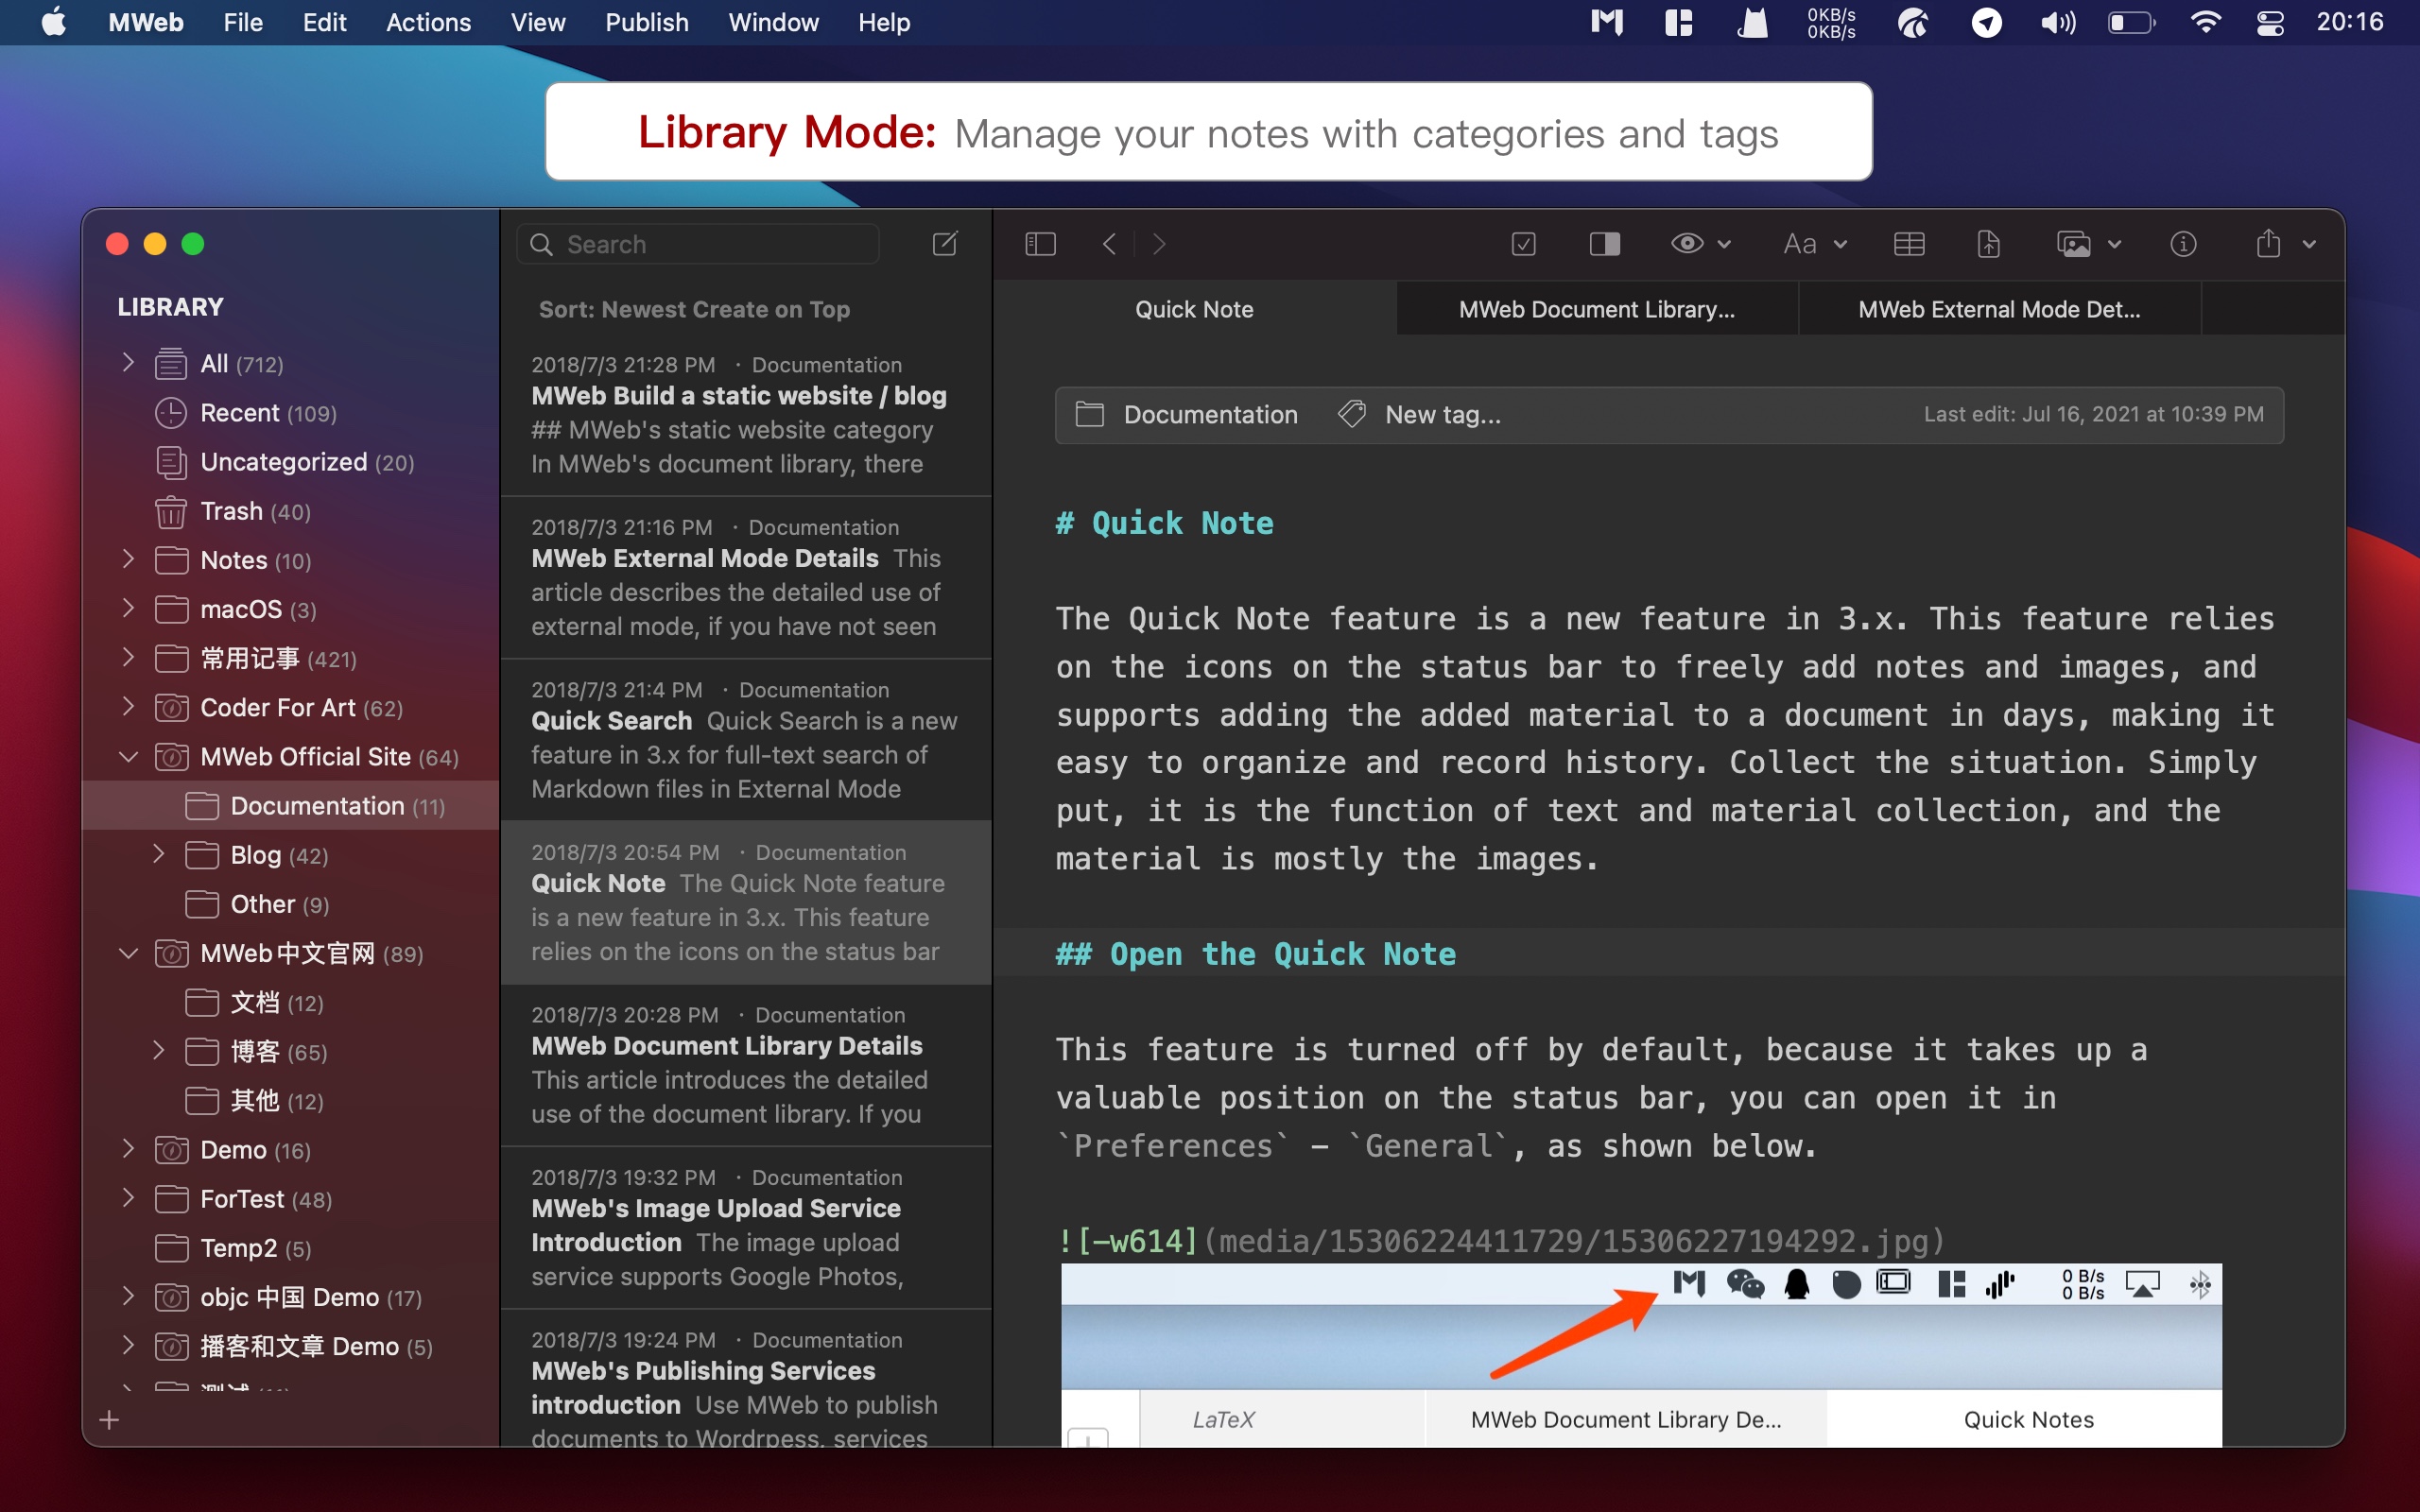
Task: Click the document attachment icon
Action: [1988, 244]
